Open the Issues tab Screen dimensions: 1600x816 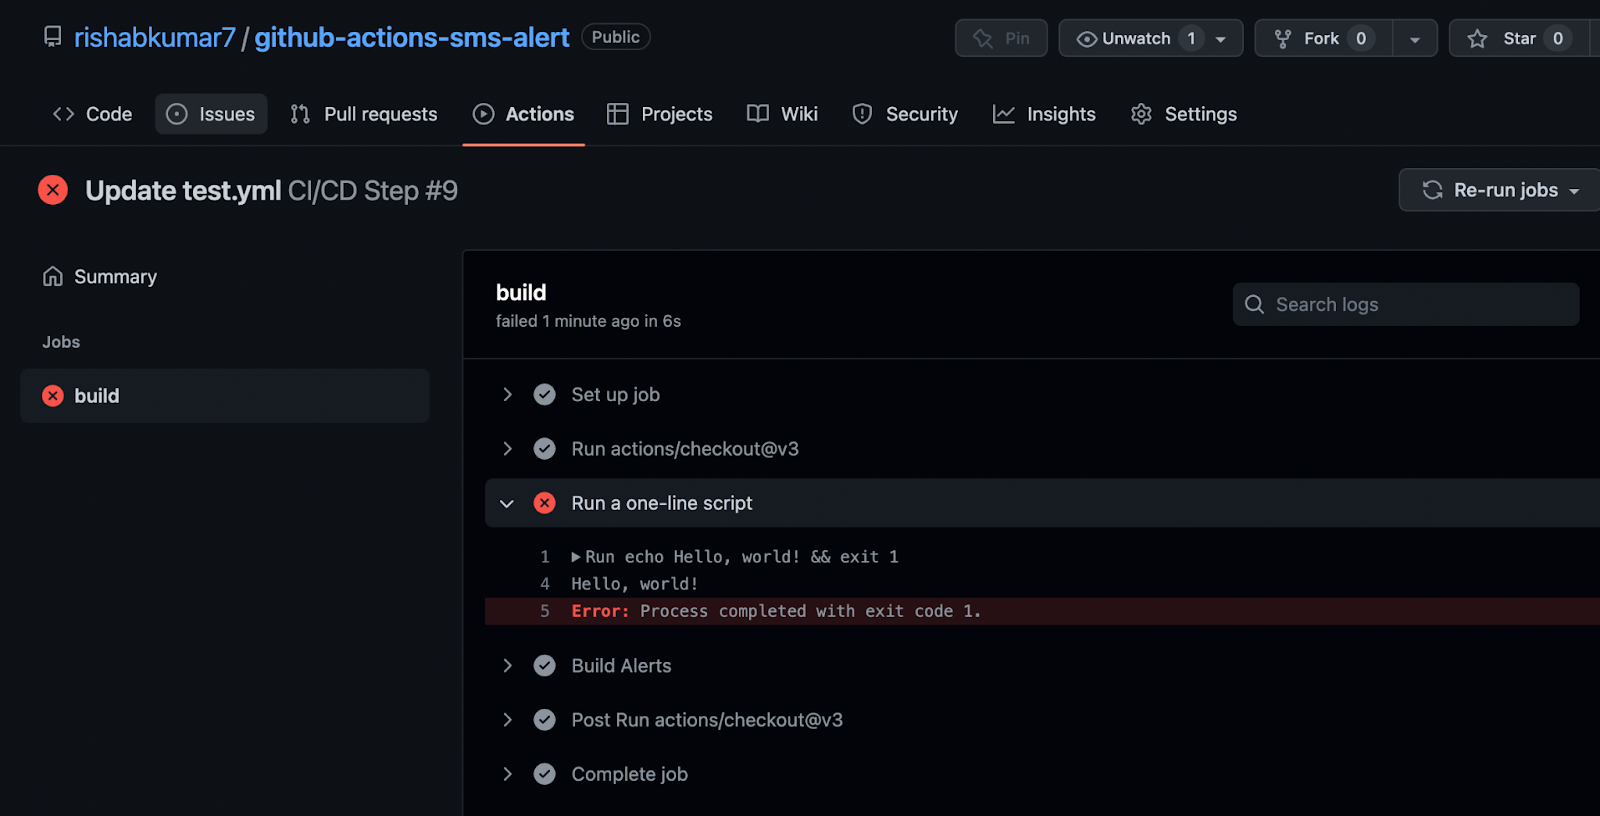pos(211,114)
